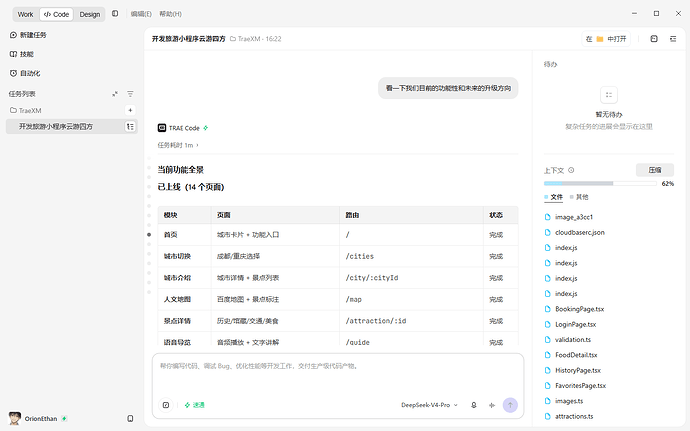Viewport: 690px width, 431px height.
Task: Open the DeepSeek-V4-Pro model dropdown
Action: [x=429, y=405]
